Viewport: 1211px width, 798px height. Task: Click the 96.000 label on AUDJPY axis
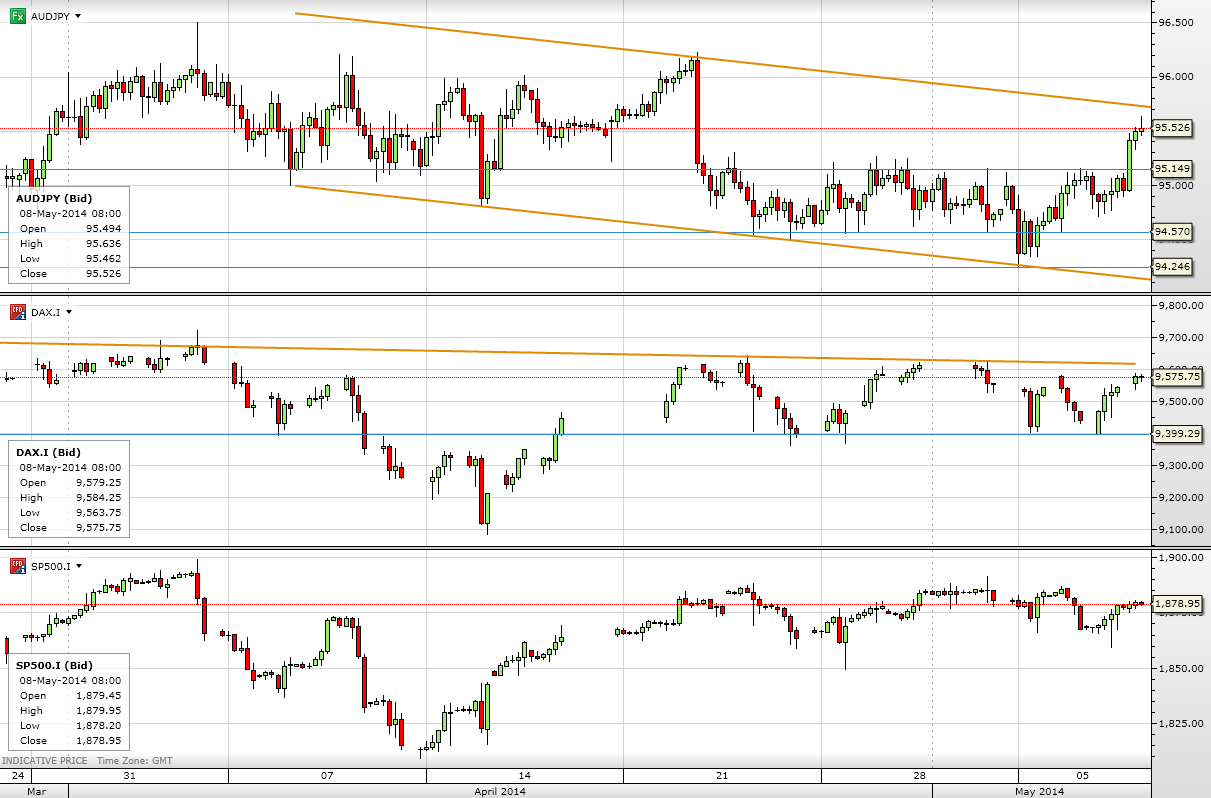coord(1176,76)
